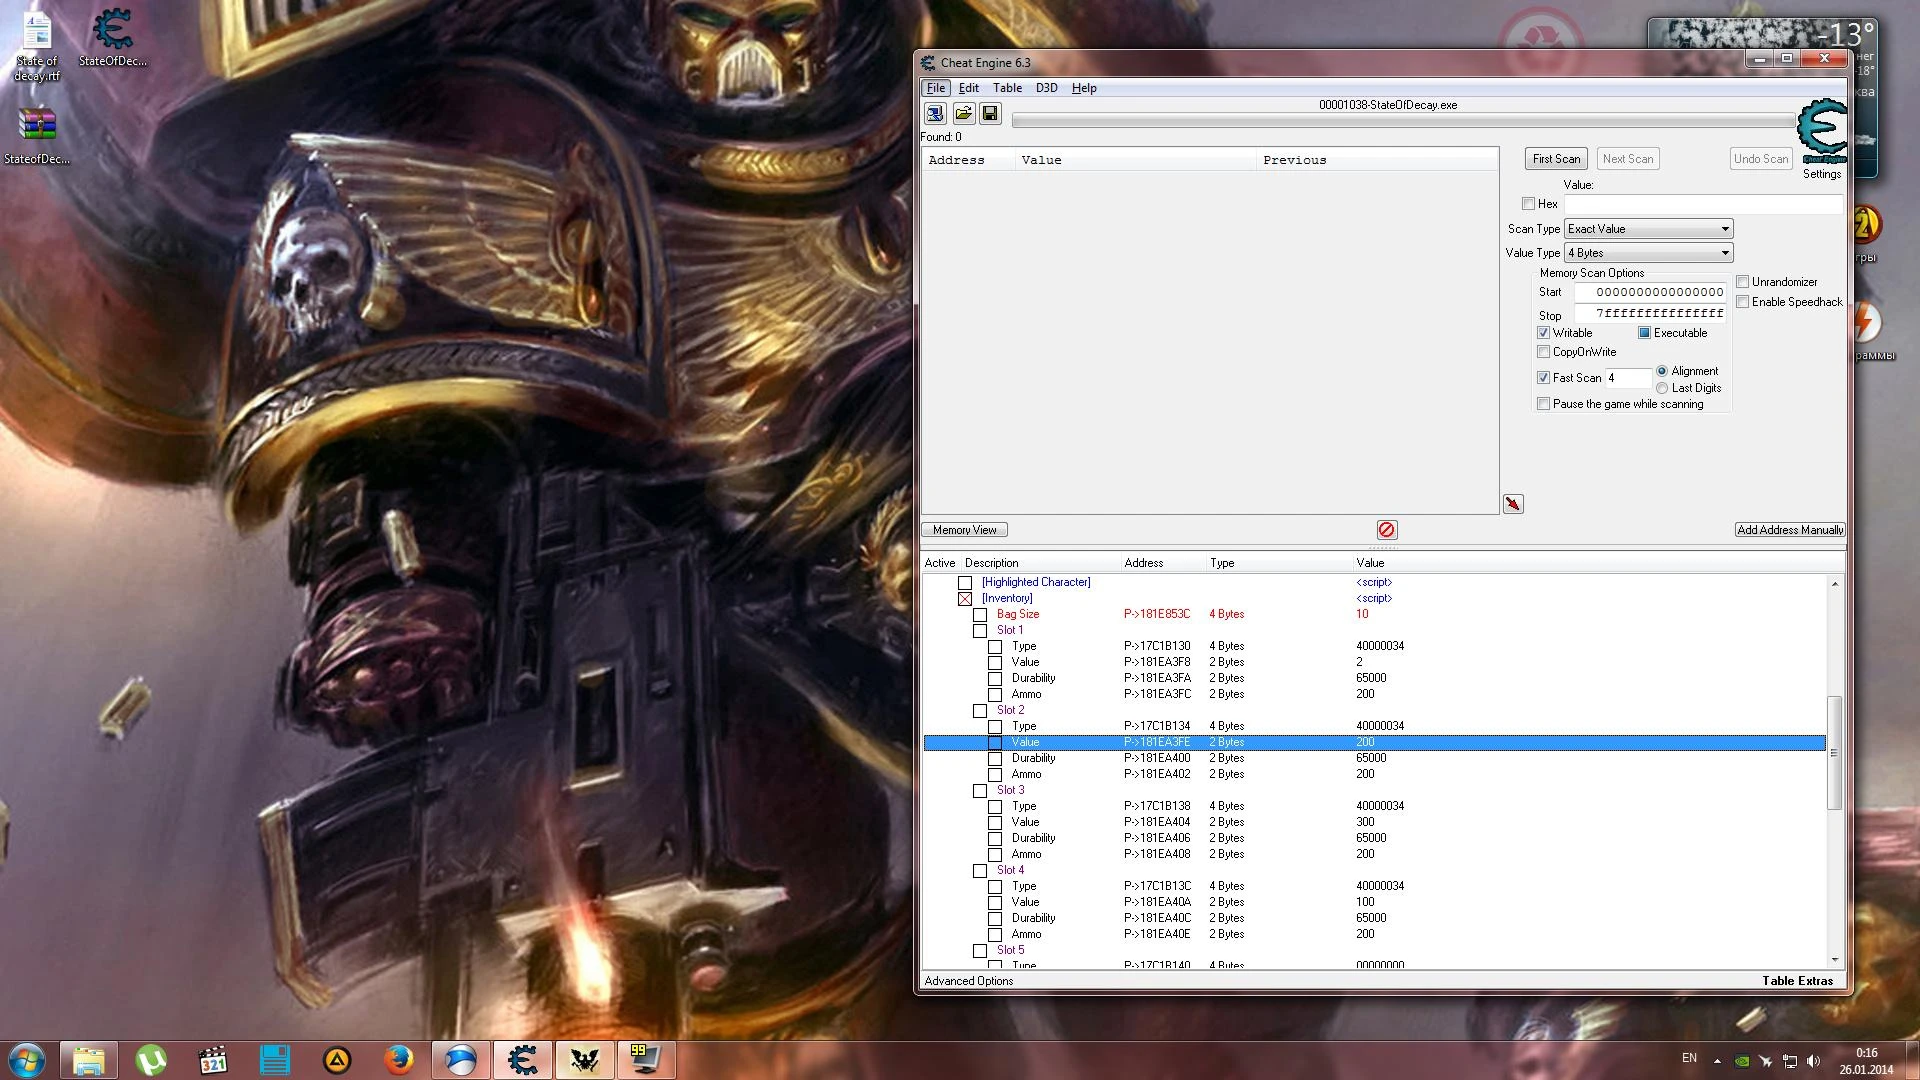Enable the Hex checkbox
Viewport: 1920px width, 1080px height.
[1528, 204]
